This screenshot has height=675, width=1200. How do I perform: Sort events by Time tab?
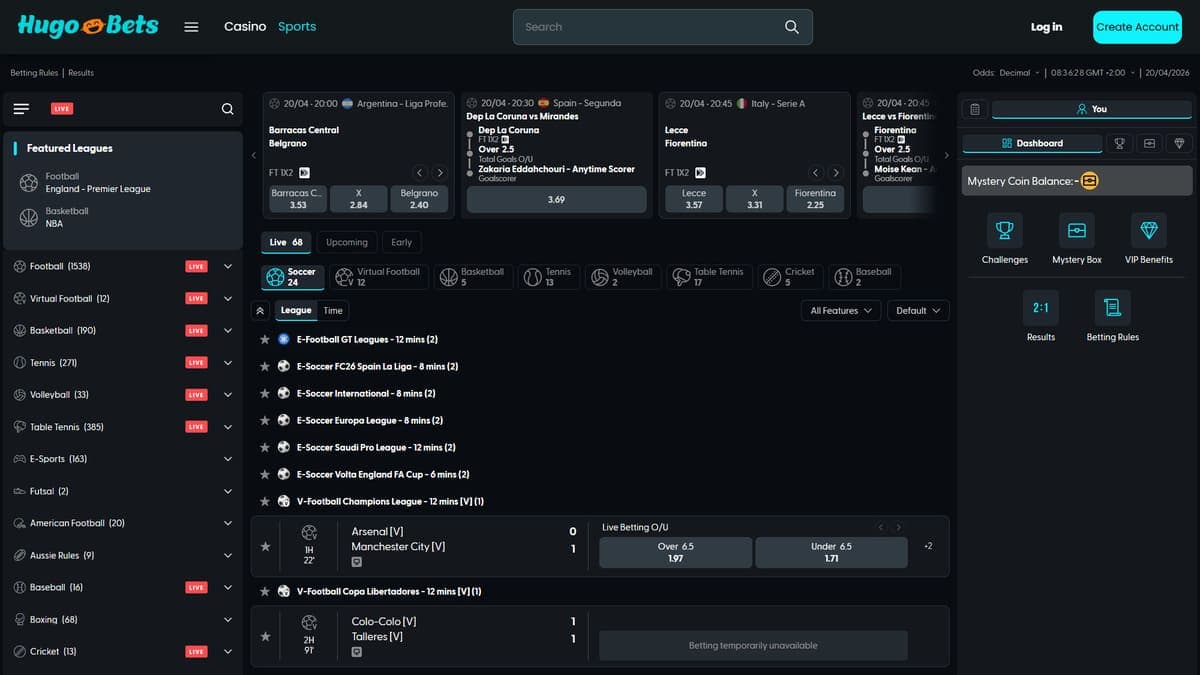tap(333, 311)
